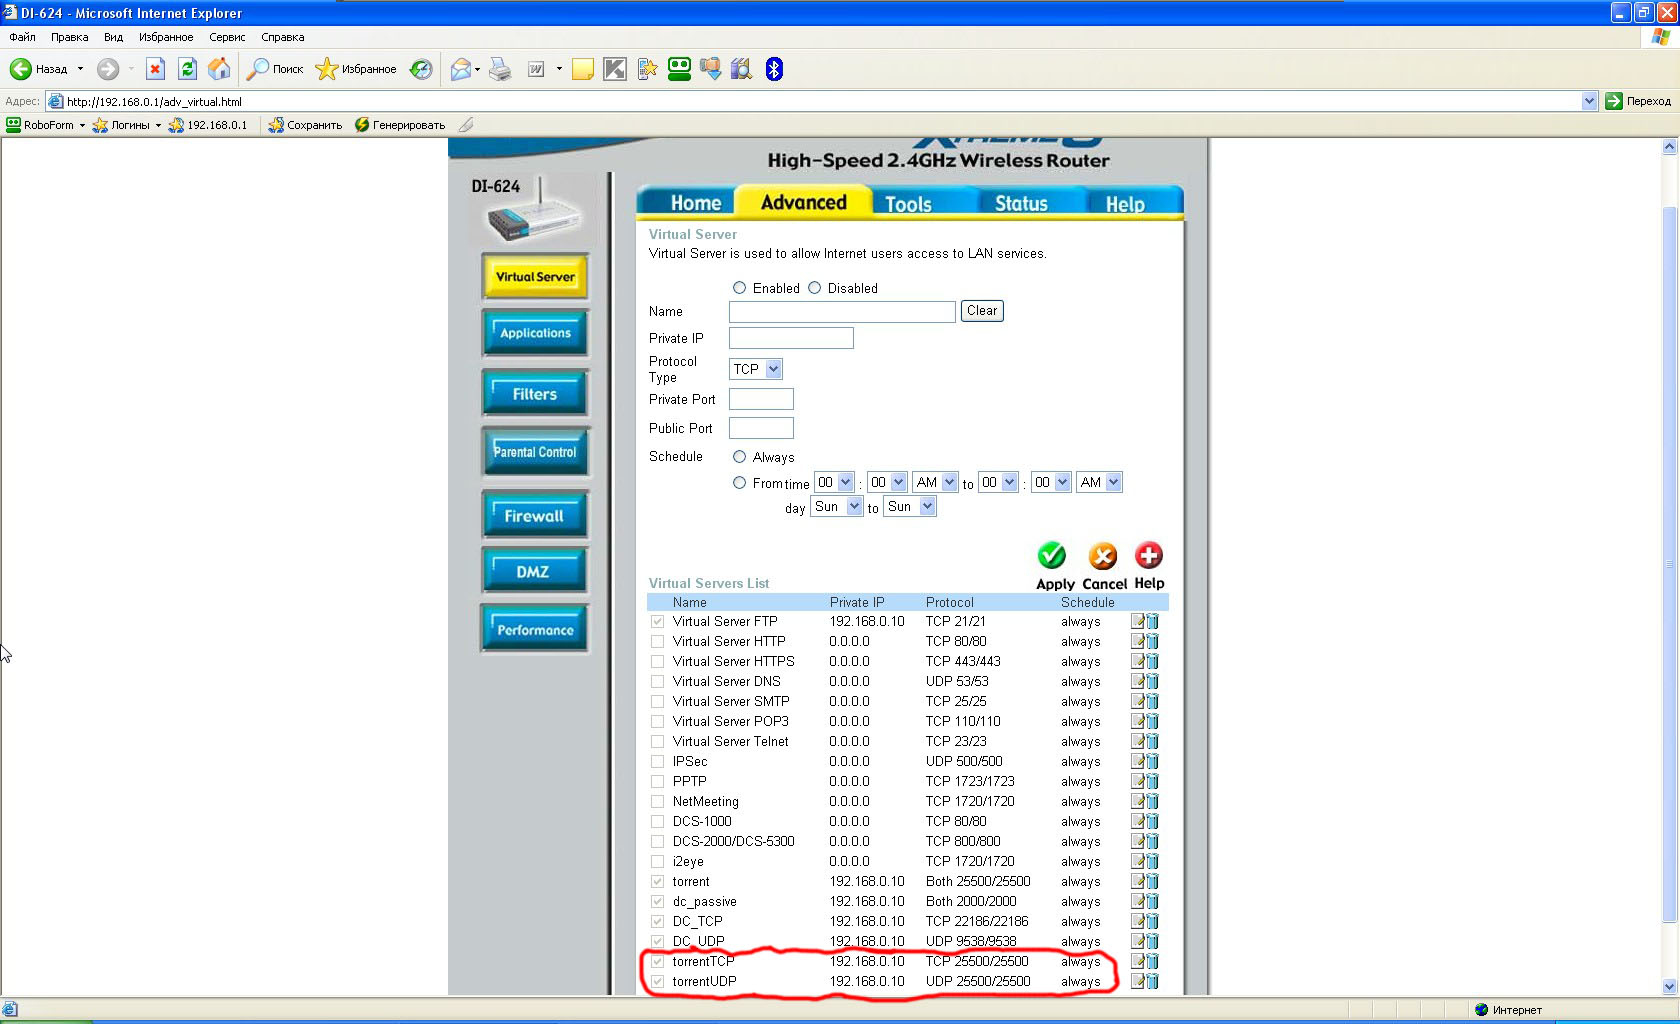Click RoboForm Save (Сохранить) button

[305, 125]
